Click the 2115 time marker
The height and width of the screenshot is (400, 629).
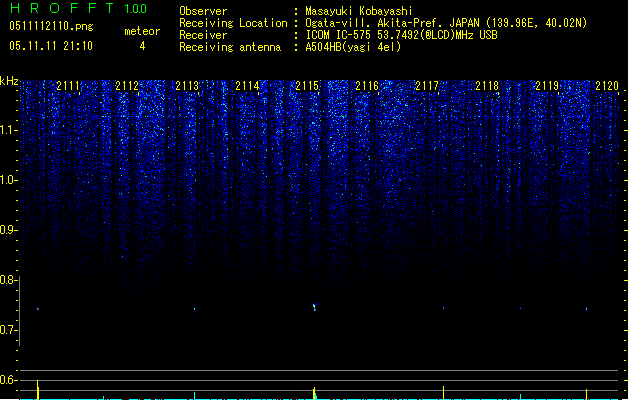[x=307, y=86]
